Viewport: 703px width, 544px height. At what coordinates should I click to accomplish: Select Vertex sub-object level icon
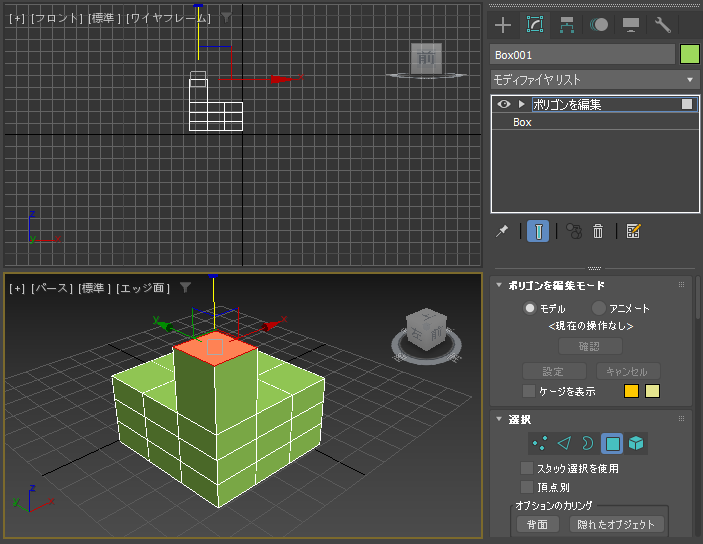[x=540, y=444]
